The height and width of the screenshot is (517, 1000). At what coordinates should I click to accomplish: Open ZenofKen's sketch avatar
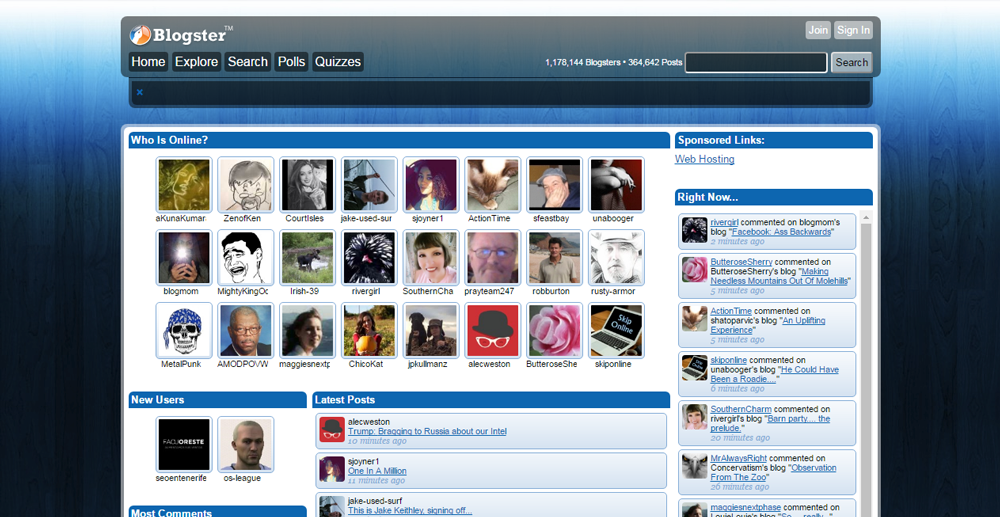tap(246, 185)
